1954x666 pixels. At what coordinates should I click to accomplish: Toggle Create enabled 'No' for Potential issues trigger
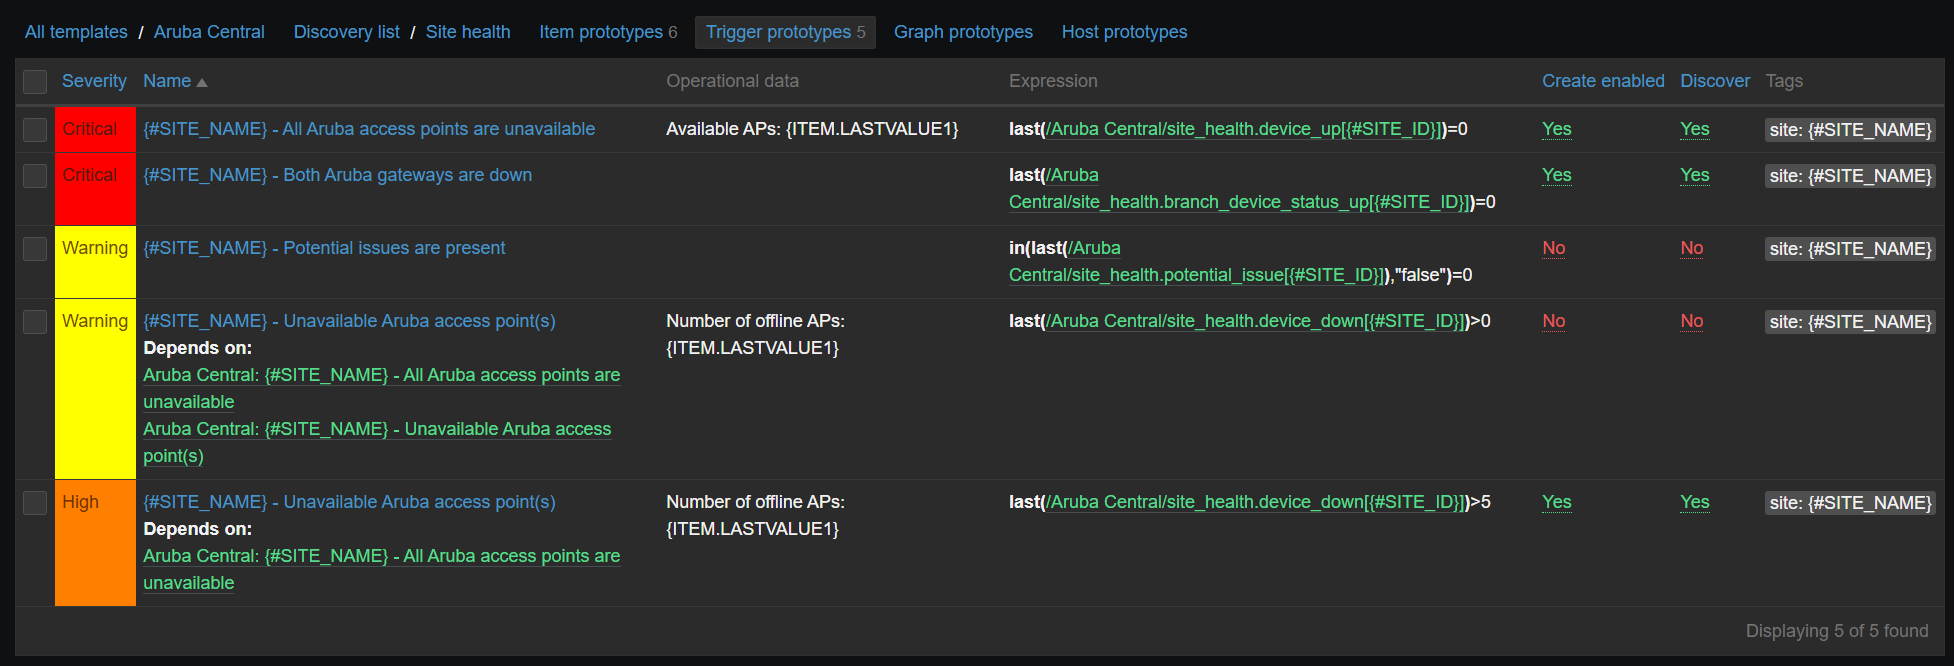1553,248
